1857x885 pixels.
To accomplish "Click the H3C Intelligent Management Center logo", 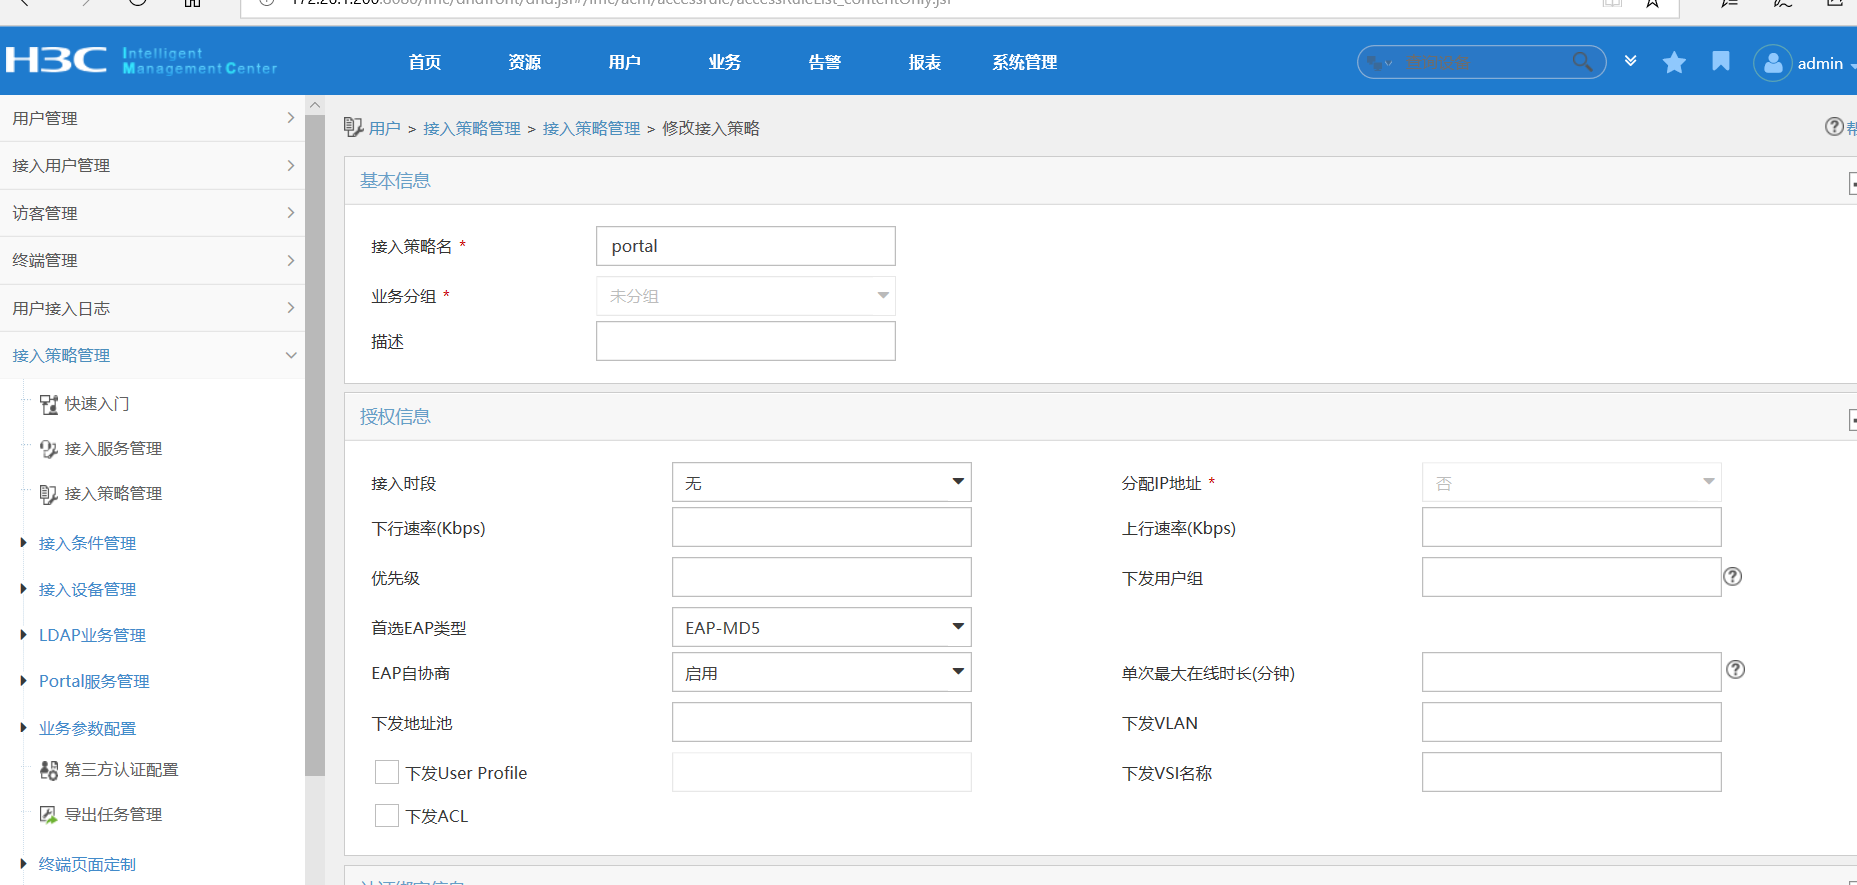I will (141, 61).
